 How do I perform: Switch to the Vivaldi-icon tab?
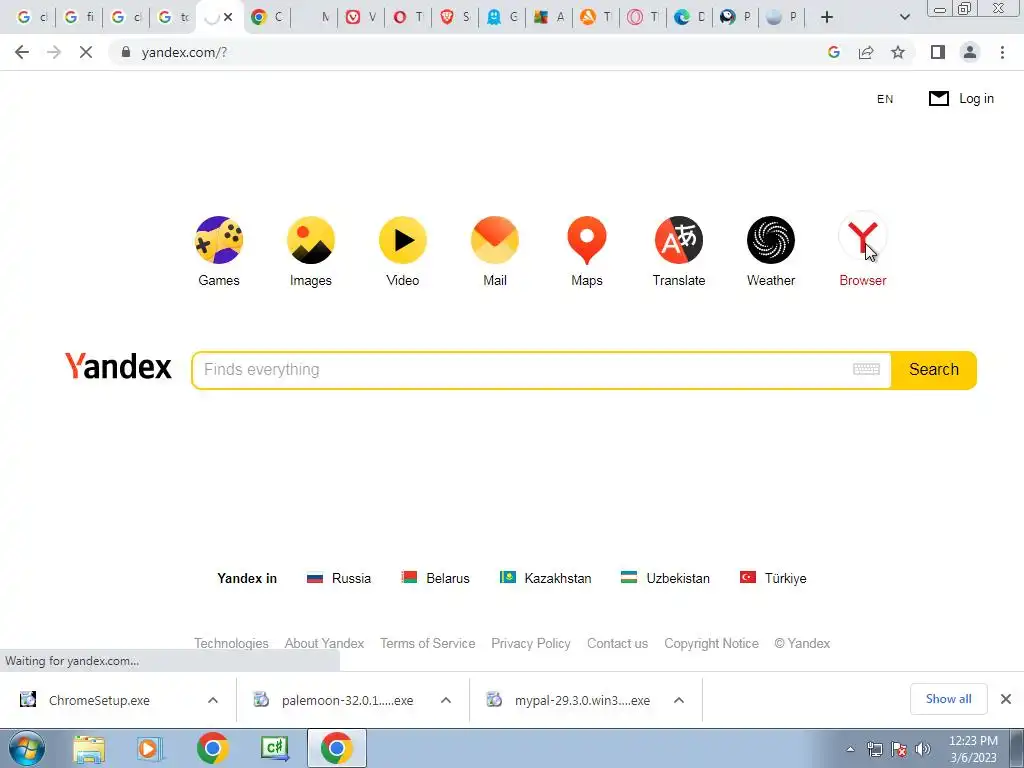tap(360, 17)
